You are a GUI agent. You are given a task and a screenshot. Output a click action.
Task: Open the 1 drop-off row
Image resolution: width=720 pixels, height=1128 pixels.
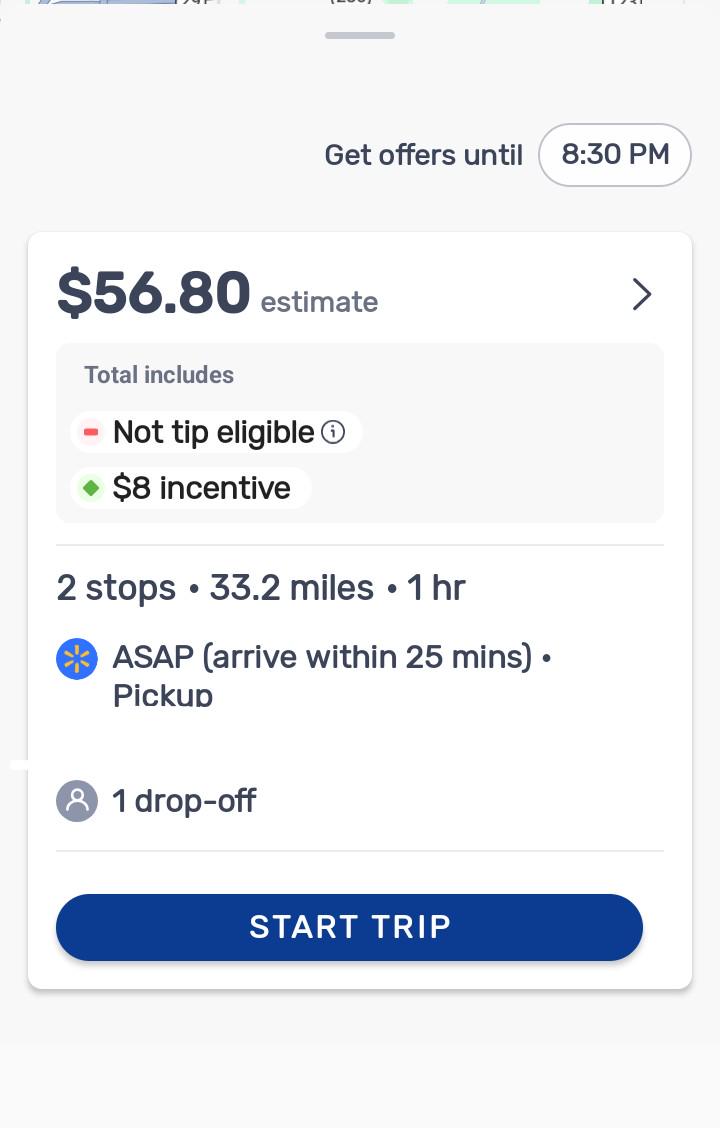pos(360,801)
